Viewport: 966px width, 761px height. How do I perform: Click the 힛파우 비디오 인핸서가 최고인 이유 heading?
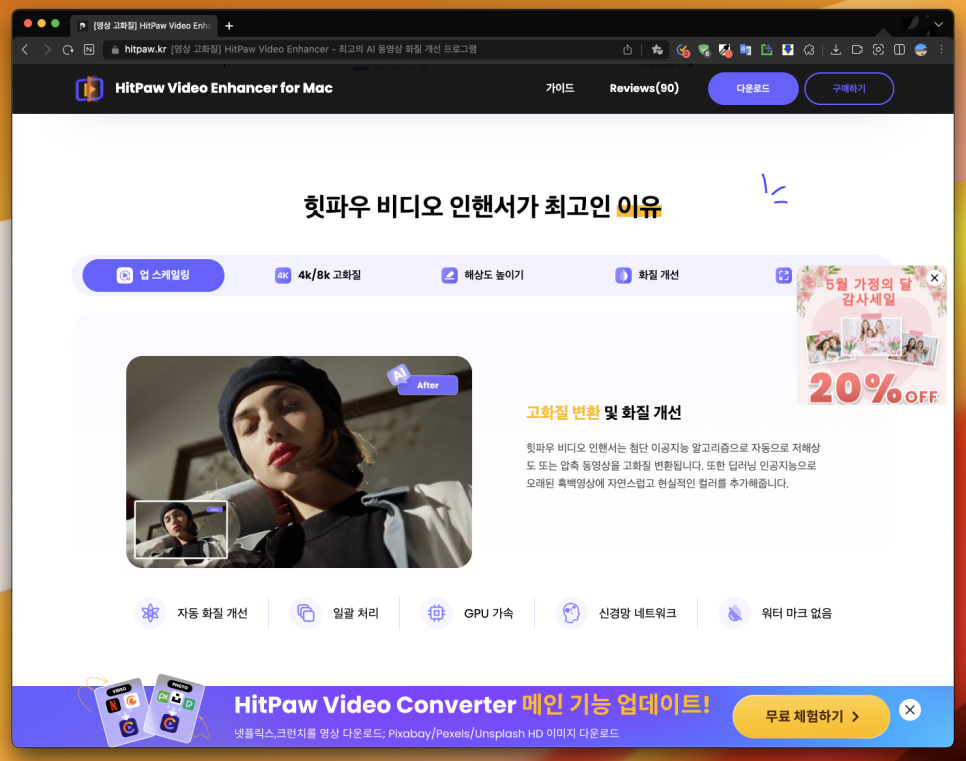[x=482, y=207]
